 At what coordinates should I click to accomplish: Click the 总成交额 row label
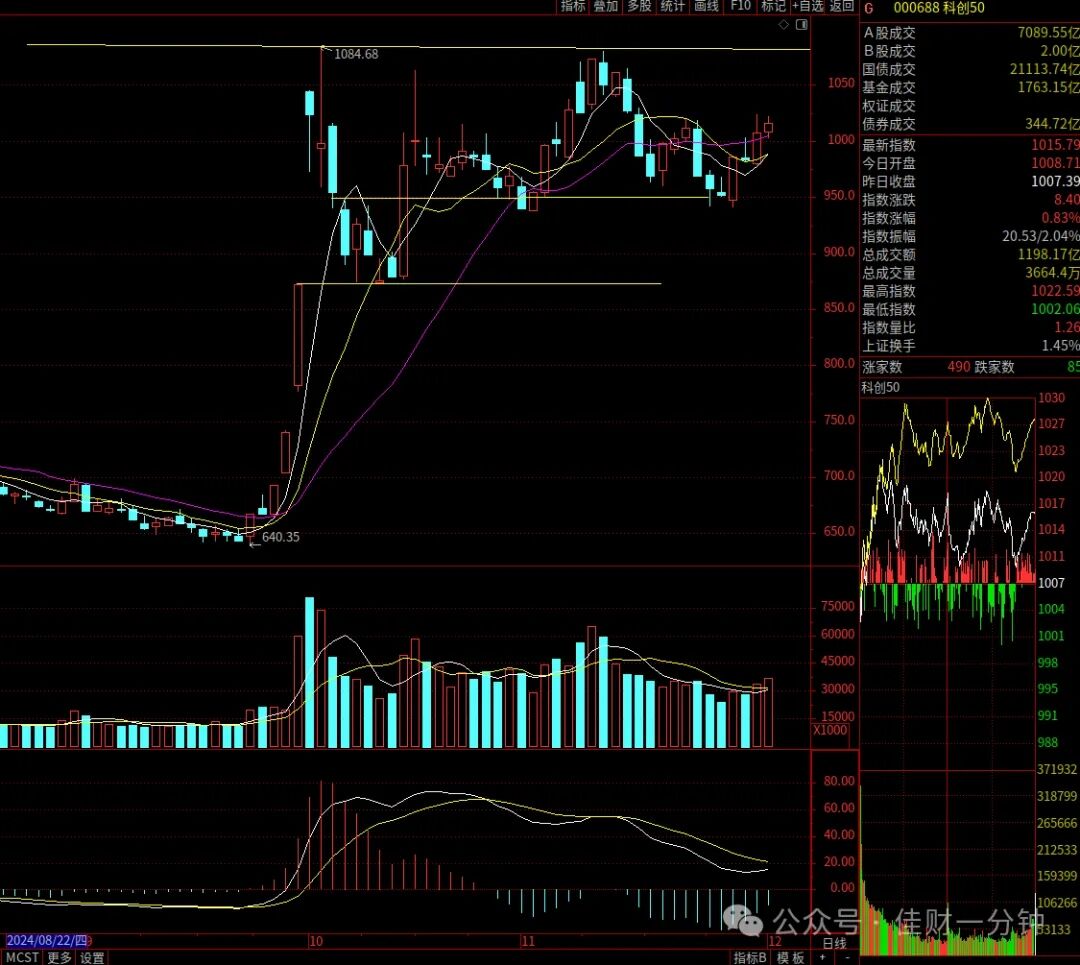[x=889, y=255]
